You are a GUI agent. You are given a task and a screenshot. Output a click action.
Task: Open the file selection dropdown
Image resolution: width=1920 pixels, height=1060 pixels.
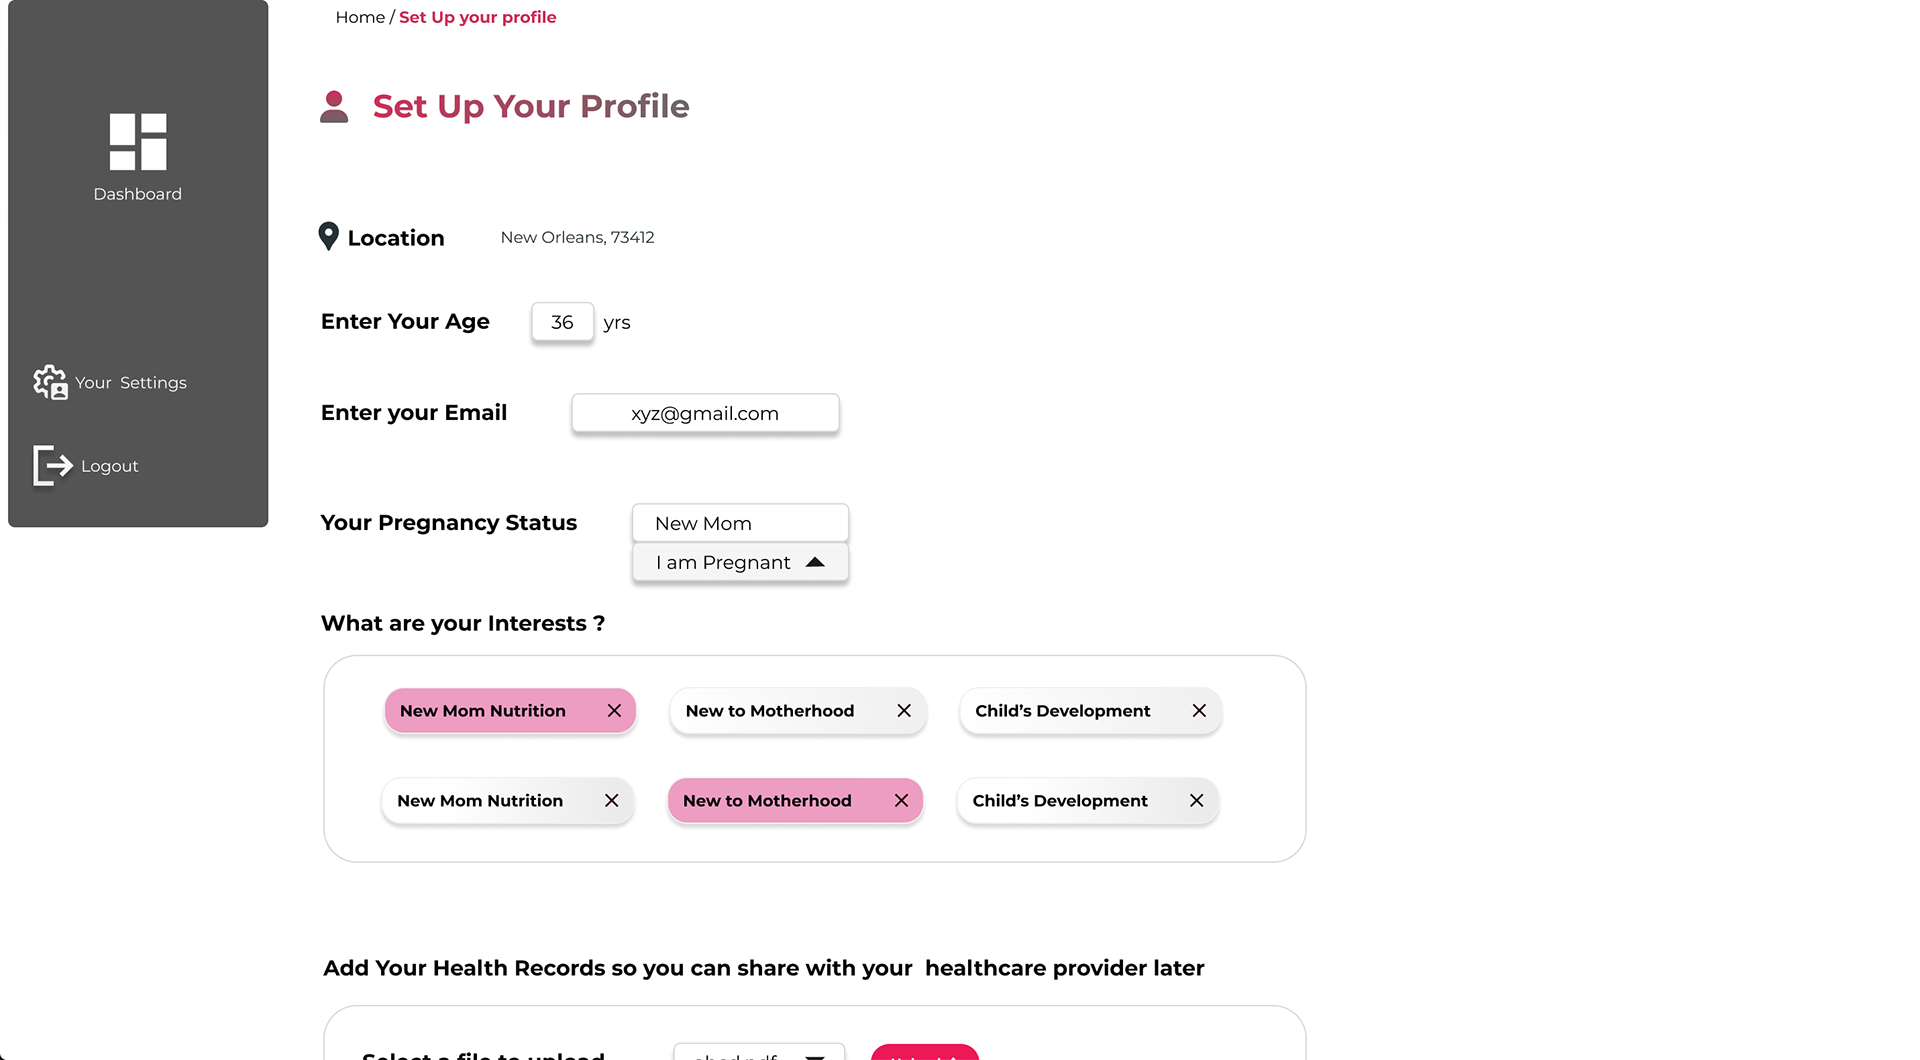tap(814, 1054)
